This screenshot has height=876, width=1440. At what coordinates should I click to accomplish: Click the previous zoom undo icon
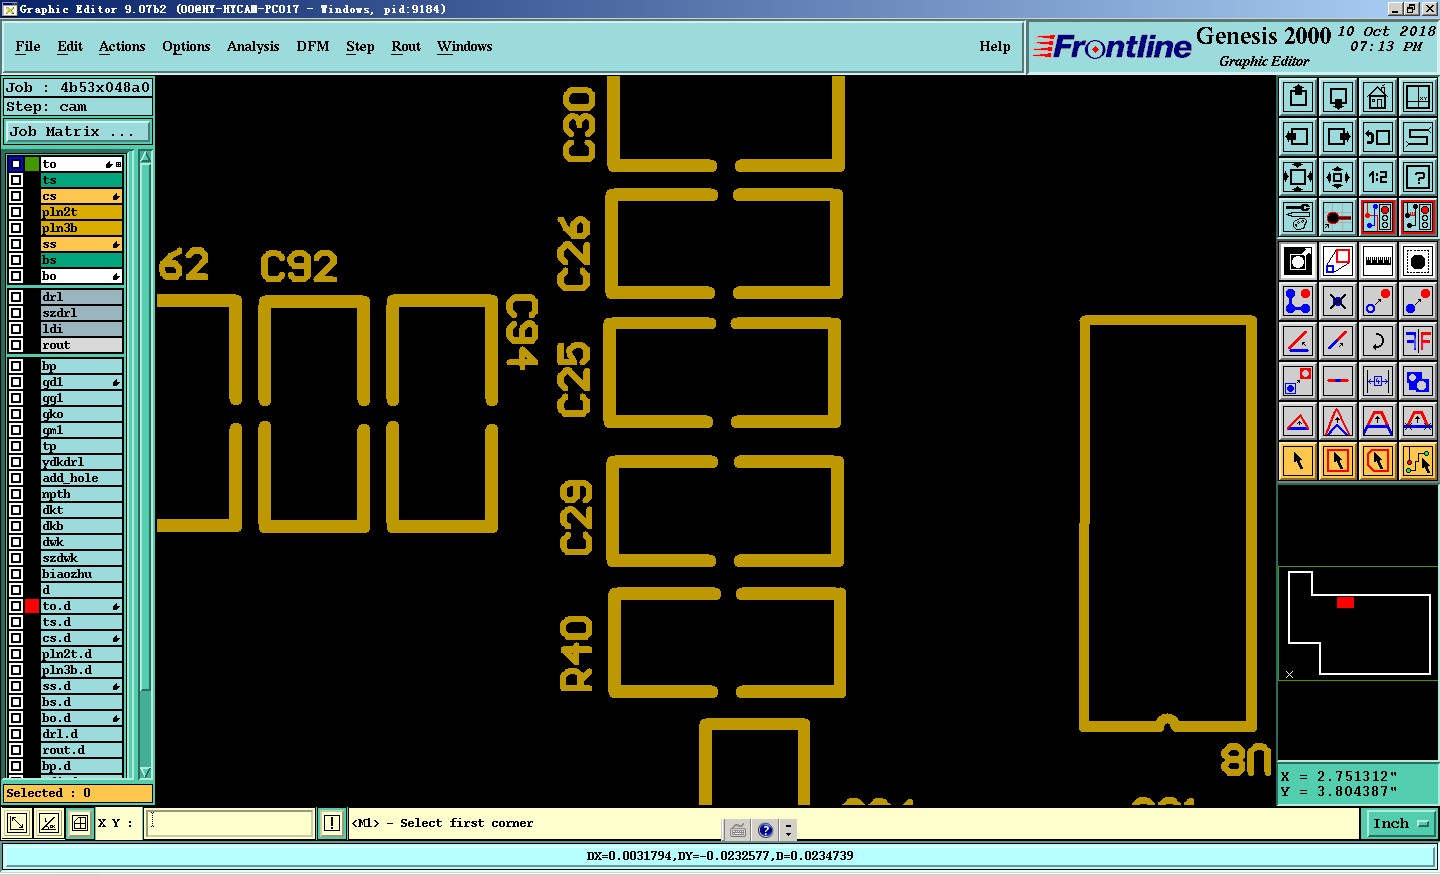1378,137
